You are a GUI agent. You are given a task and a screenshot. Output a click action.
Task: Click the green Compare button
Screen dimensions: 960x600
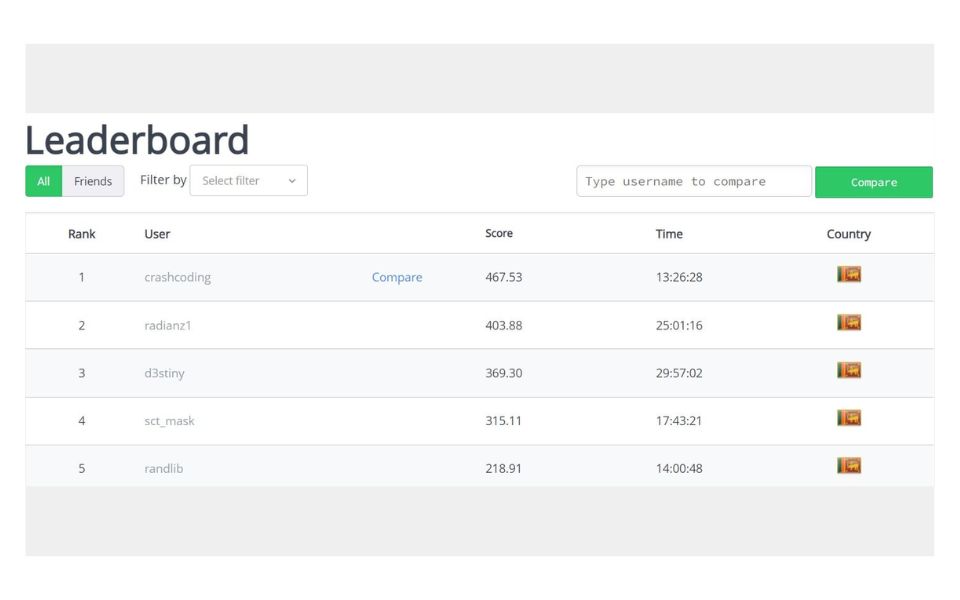coord(873,181)
